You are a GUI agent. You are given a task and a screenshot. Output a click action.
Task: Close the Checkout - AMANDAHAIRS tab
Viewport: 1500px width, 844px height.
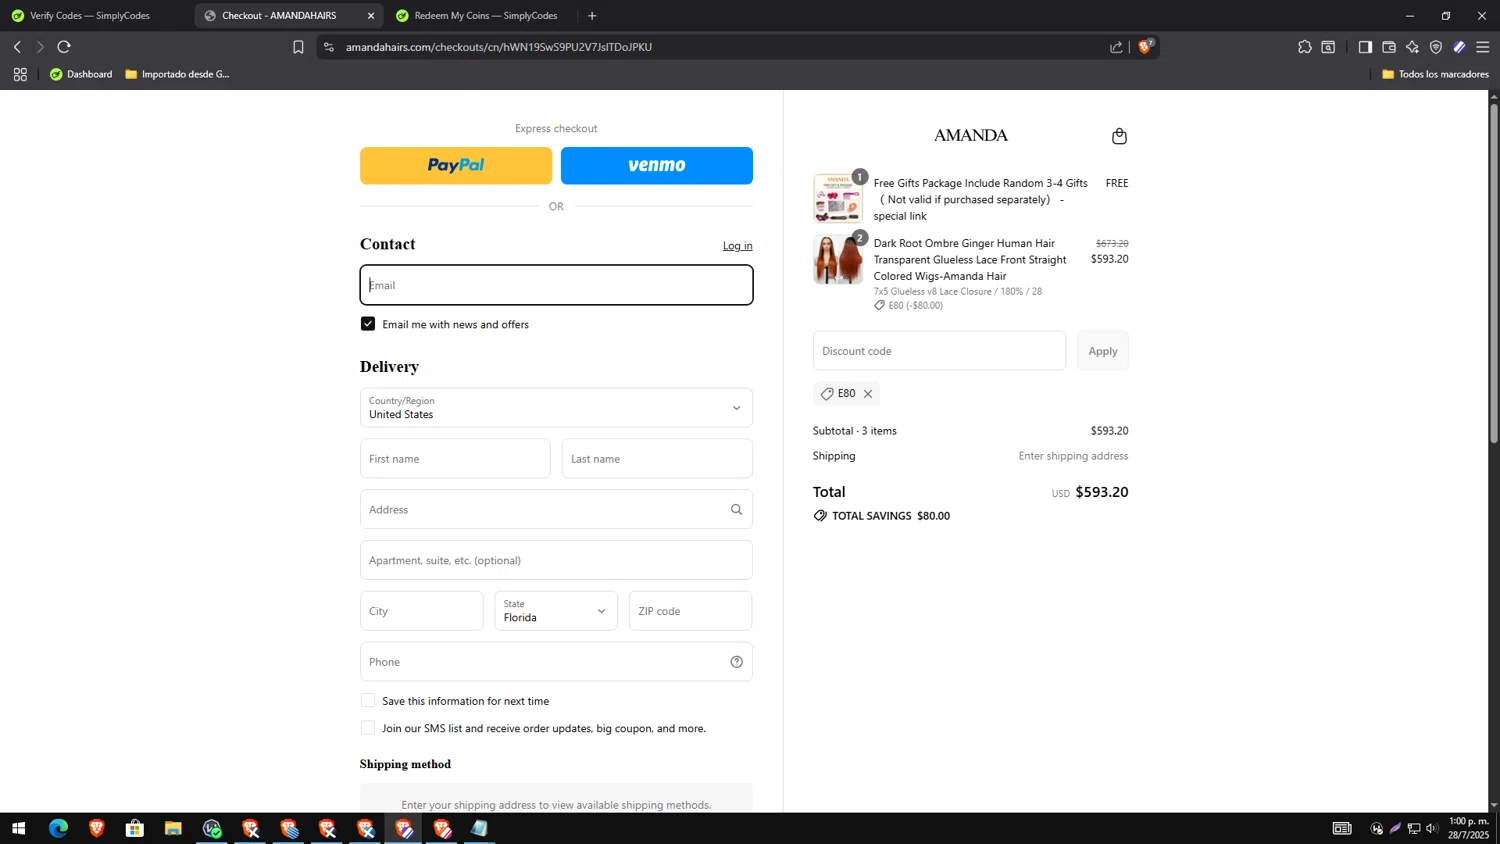click(x=371, y=16)
